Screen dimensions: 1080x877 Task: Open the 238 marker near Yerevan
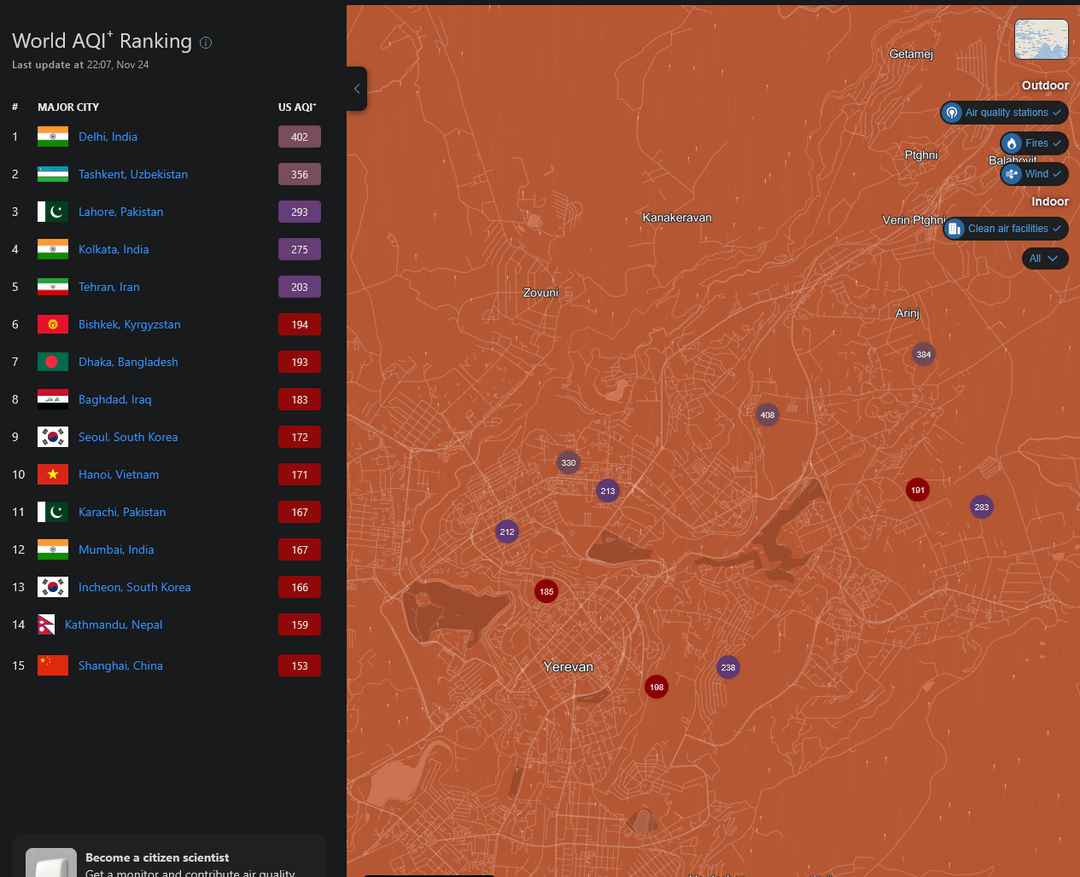(728, 668)
